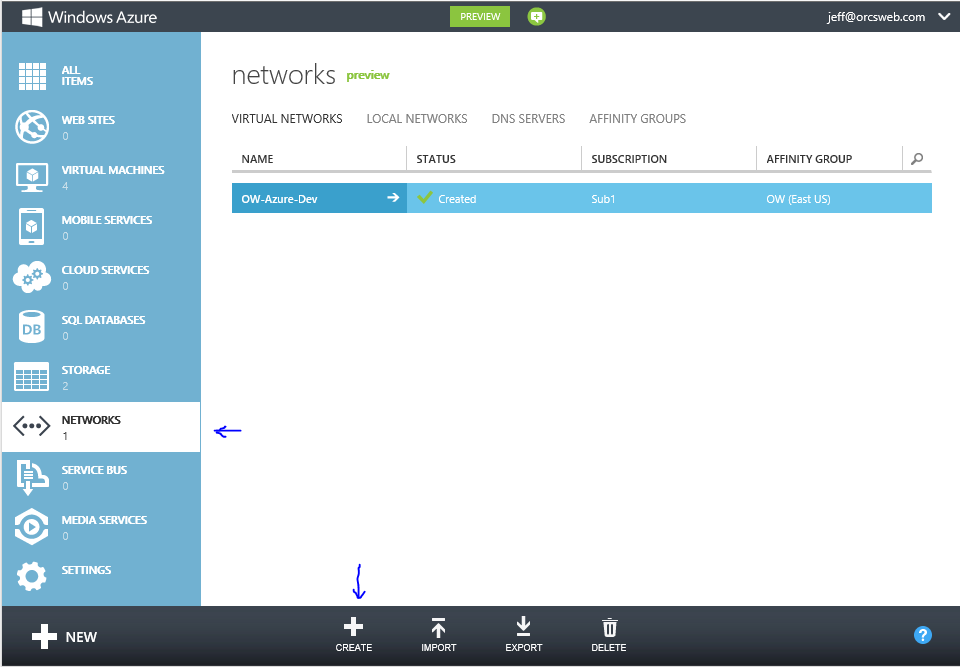Open the Service Bus icon
Viewport: 960px width, 667px height.
32,477
